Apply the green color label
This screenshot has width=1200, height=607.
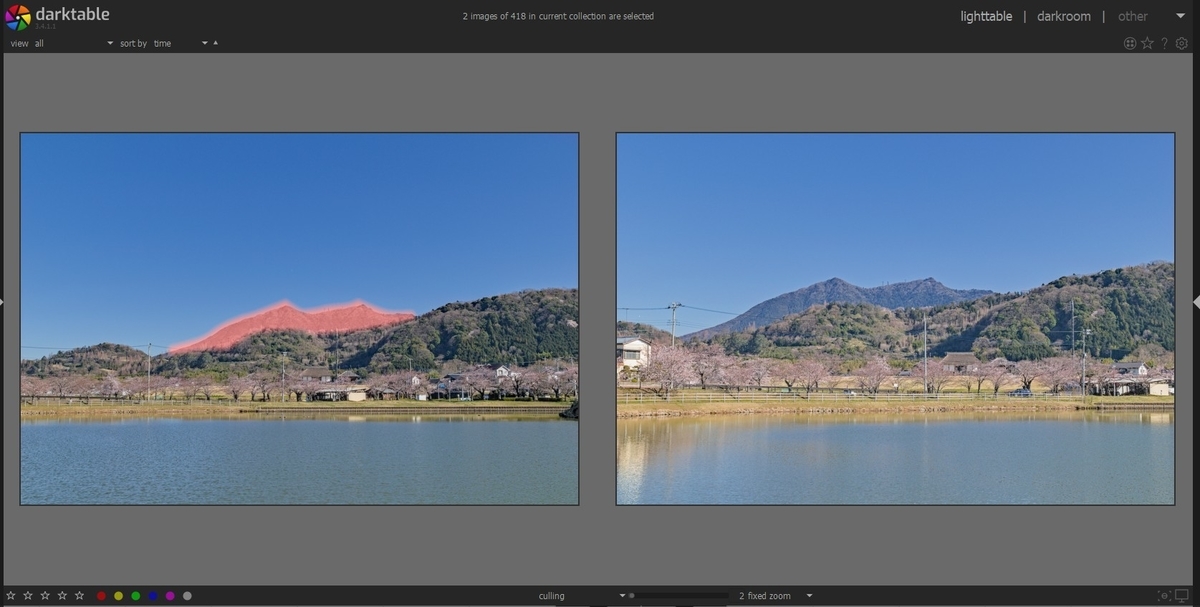tap(135, 596)
